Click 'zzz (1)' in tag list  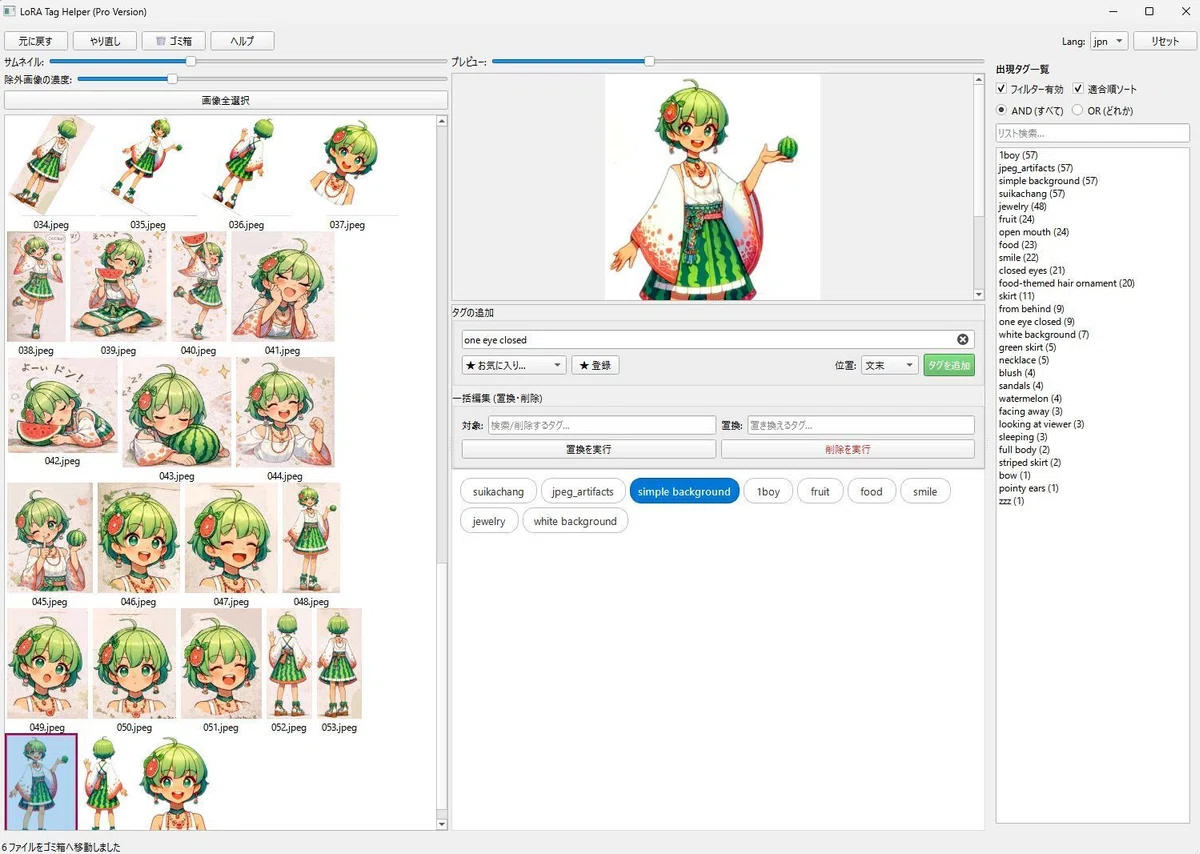pyautogui.click(x=1011, y=501)
